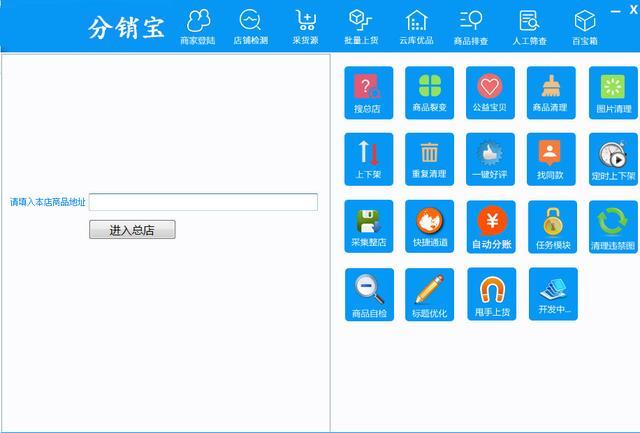Open 重复清理 trash can tile

click(x=429, y=159)
